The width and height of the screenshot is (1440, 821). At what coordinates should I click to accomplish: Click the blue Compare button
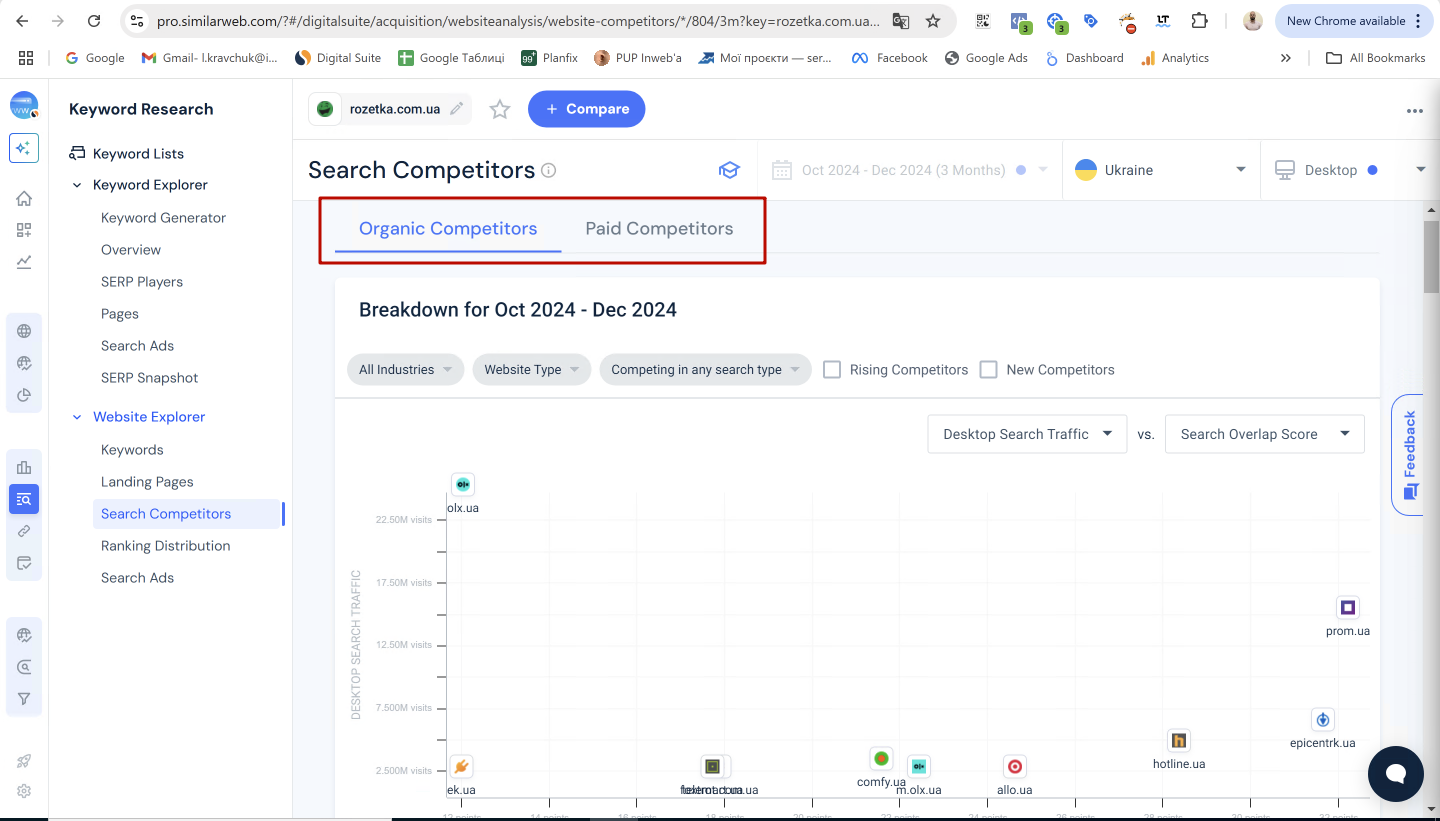coord(587,109)
